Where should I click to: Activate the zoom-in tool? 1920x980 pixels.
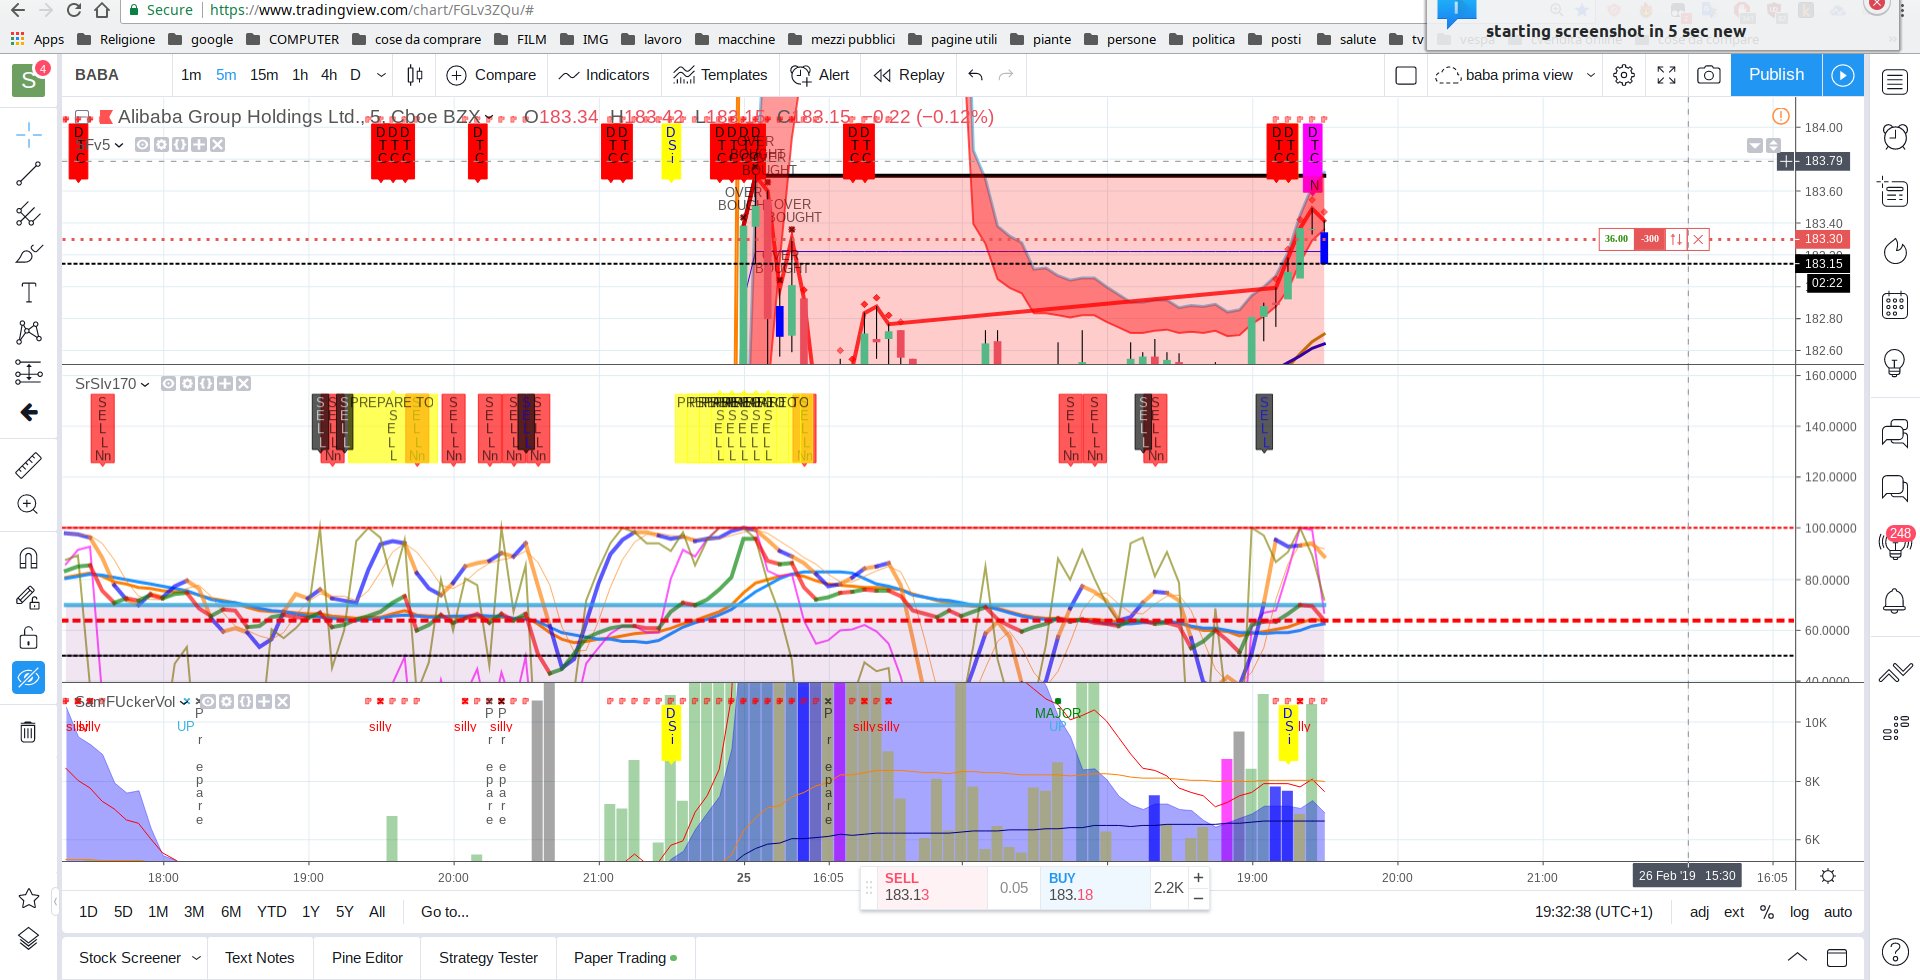29,505
